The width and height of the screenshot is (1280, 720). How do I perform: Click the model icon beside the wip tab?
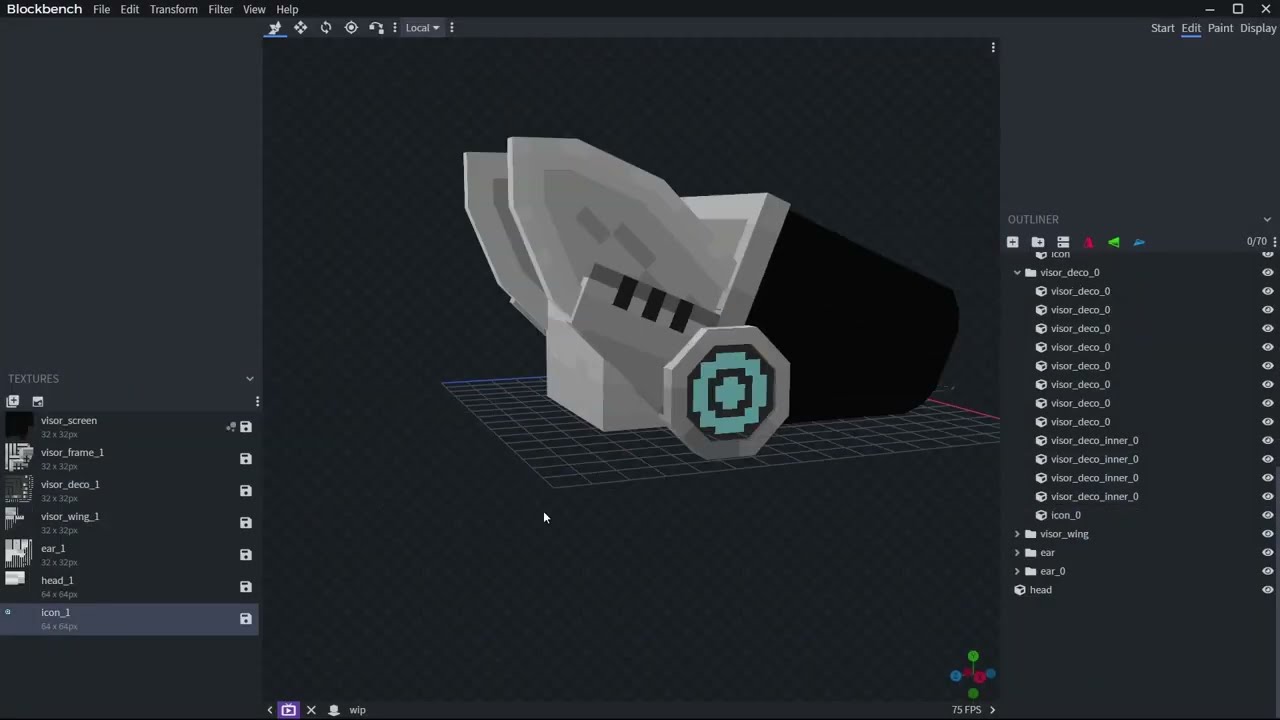point(334,710)
